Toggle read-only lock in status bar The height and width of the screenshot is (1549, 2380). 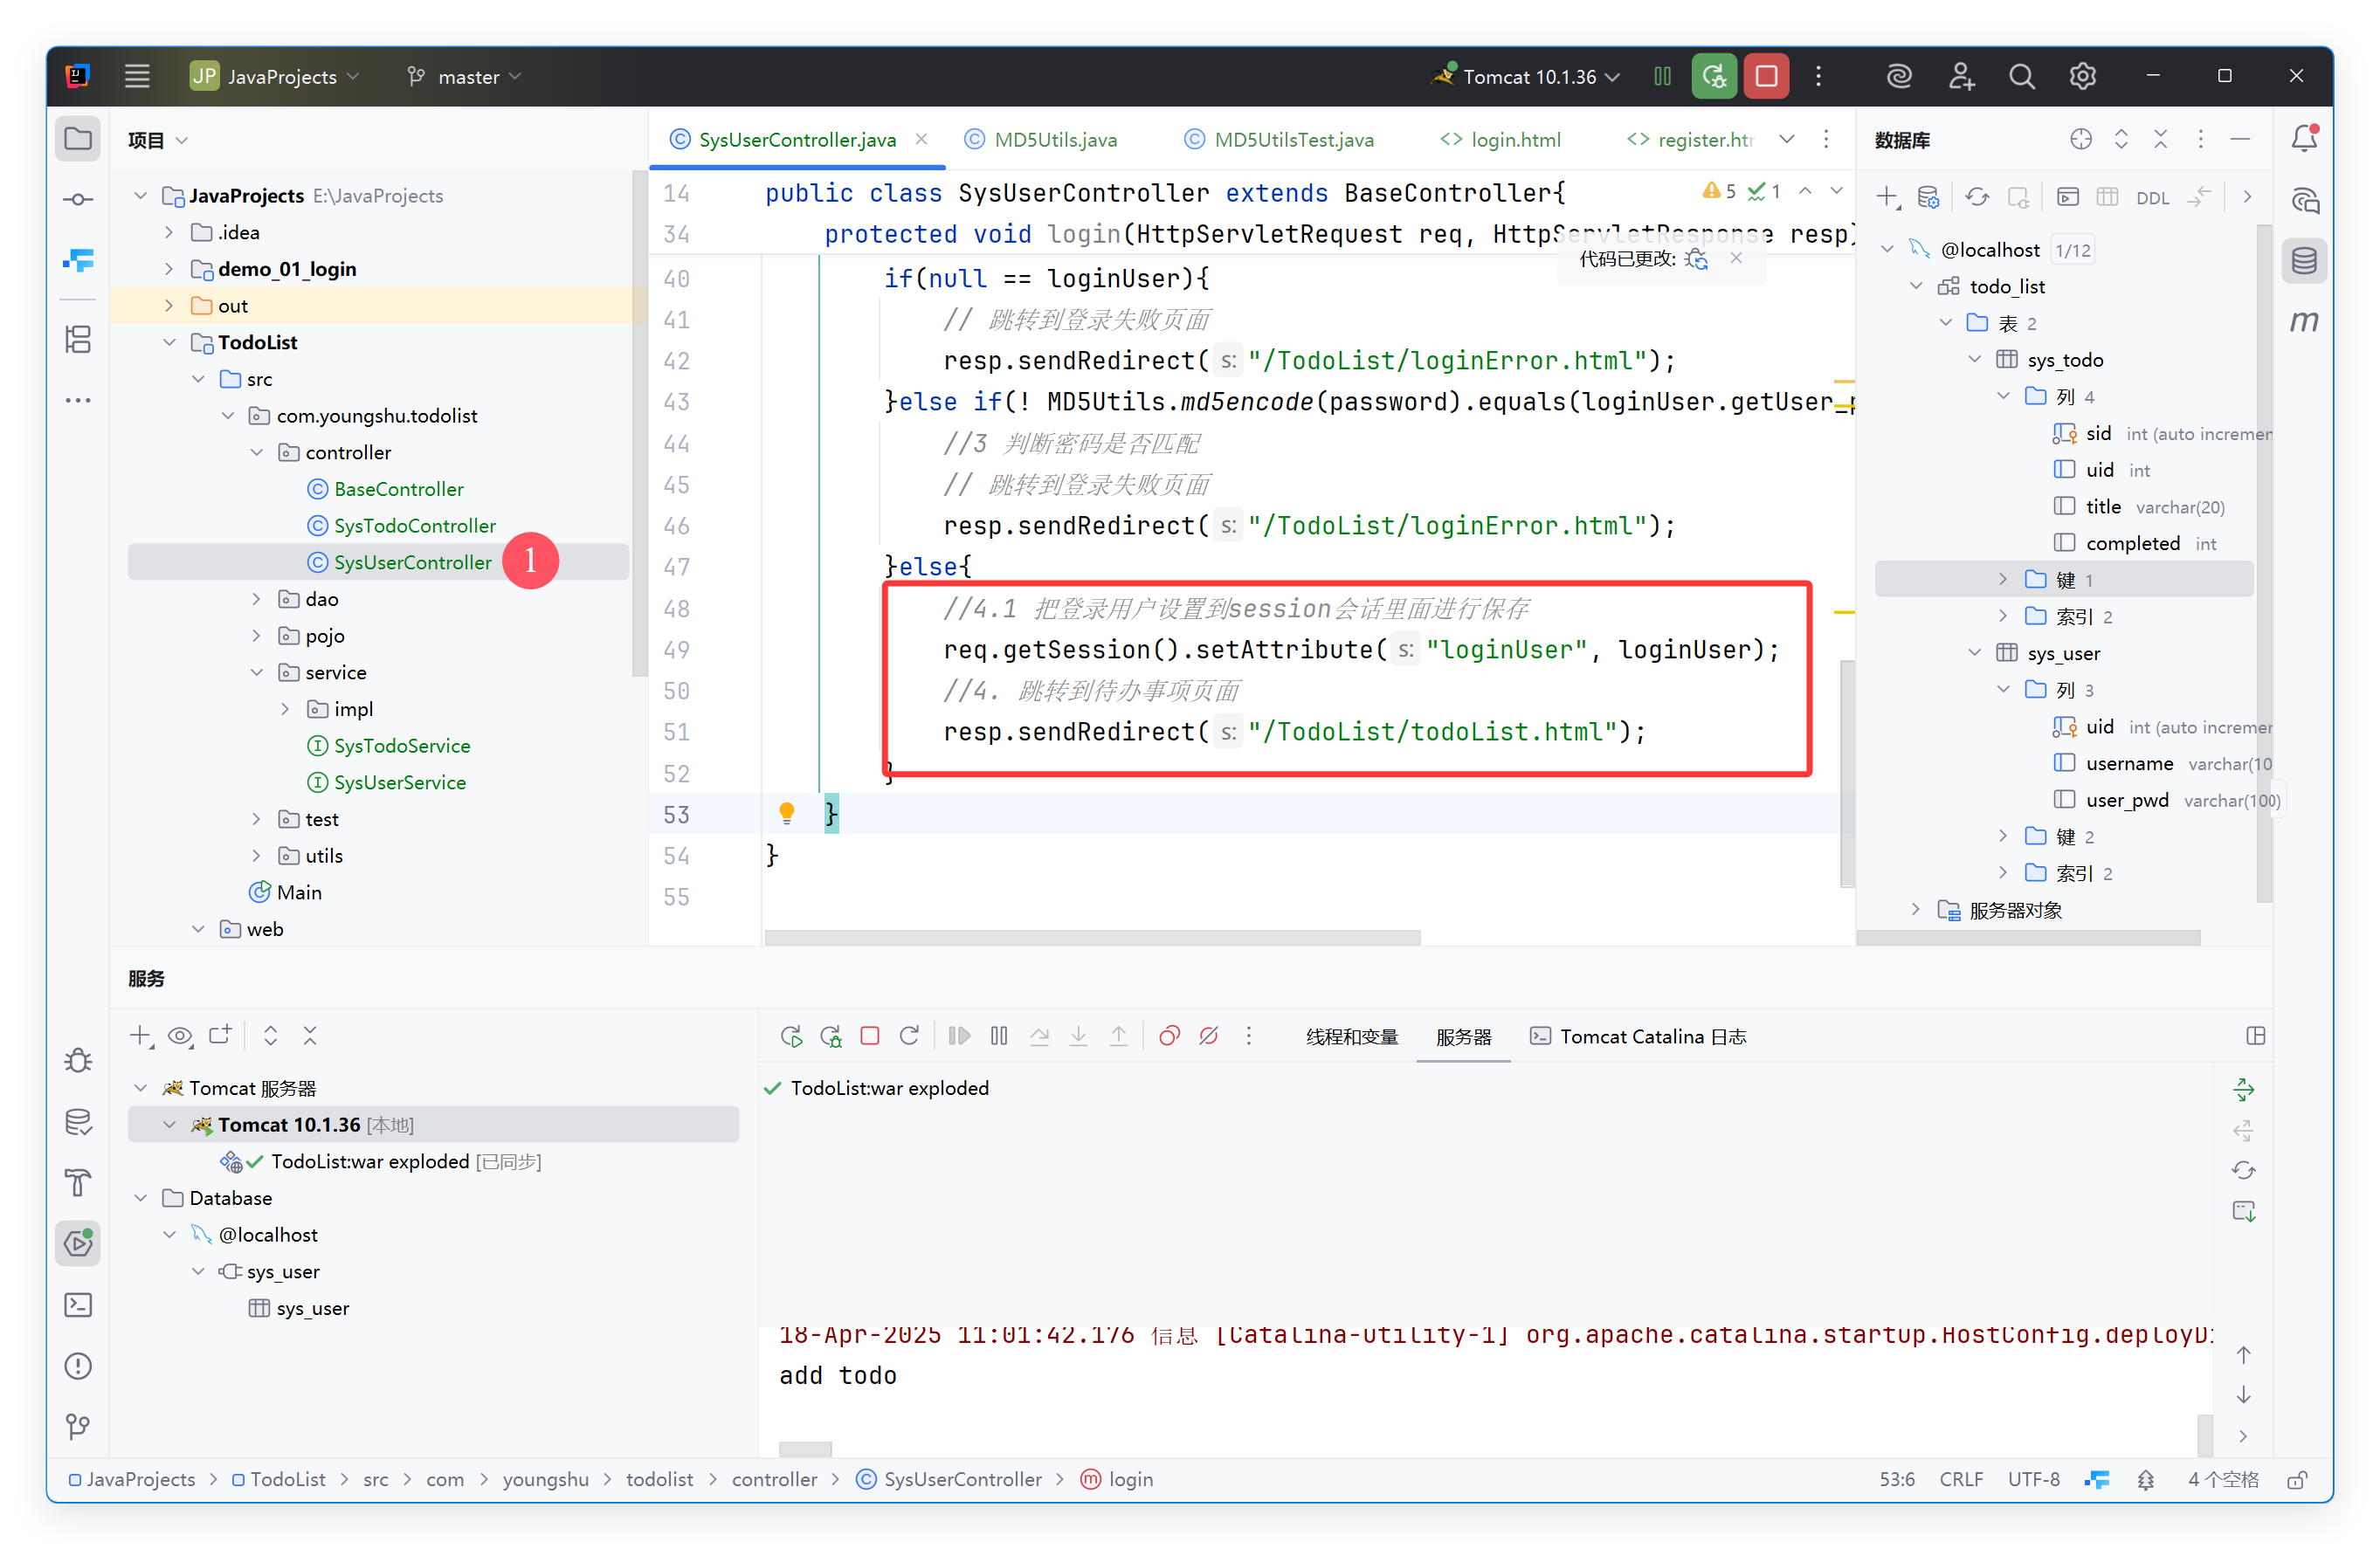[2297, 1479]
